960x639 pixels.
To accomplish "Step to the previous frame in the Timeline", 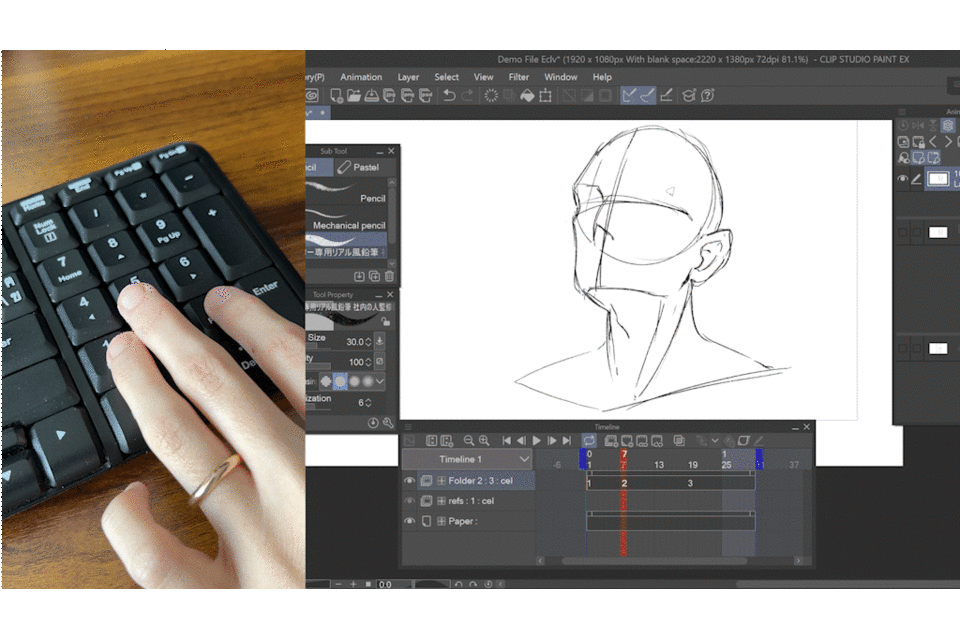I will pos(521,441).
